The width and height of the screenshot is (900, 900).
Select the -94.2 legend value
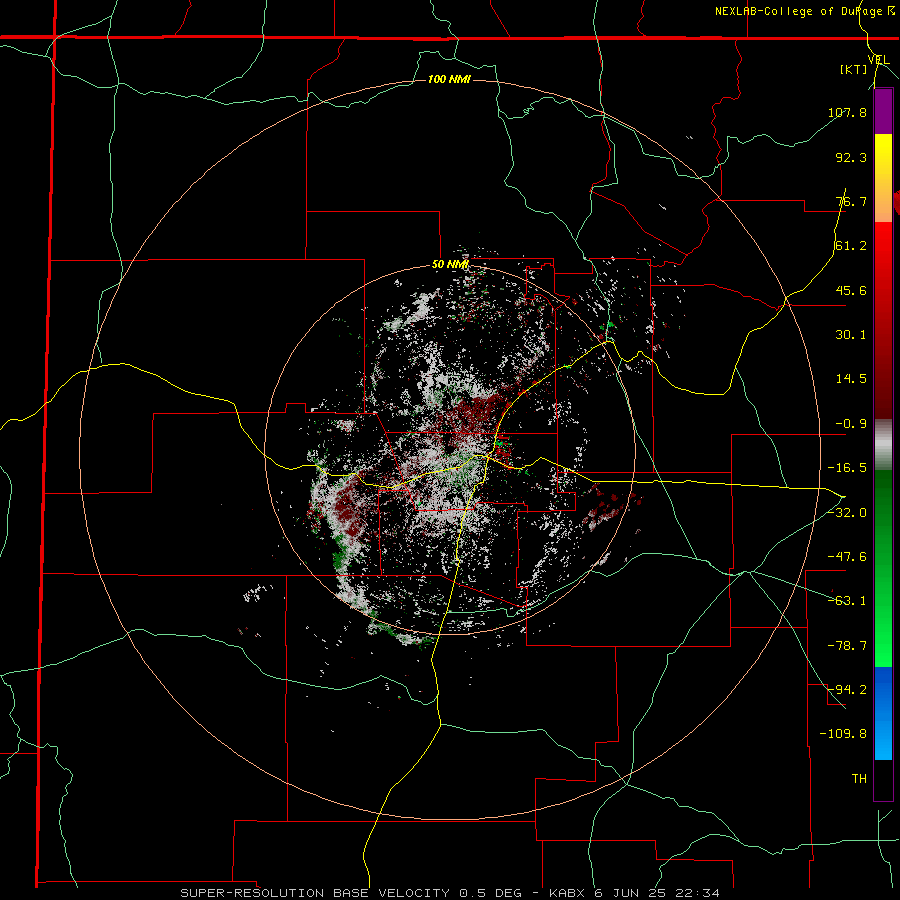click(x=847, y=689)
